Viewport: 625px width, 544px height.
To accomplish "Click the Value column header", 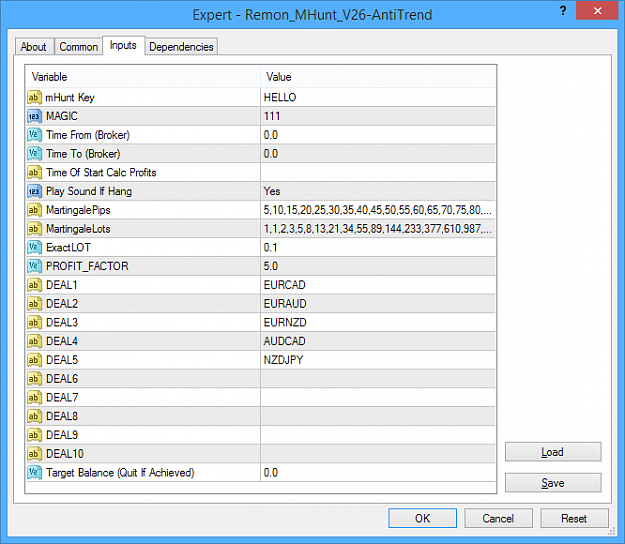I will 378,77.
